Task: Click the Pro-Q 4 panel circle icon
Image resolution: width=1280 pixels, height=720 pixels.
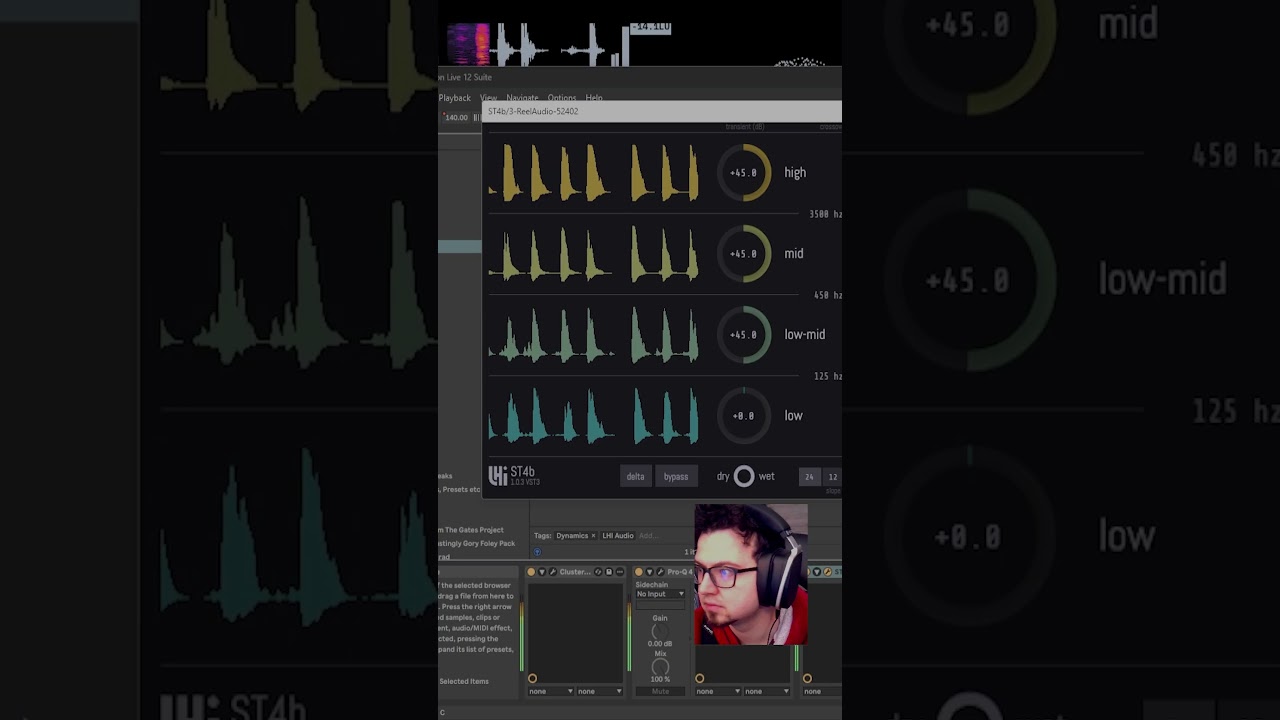Action: click(x=699, y=678)
